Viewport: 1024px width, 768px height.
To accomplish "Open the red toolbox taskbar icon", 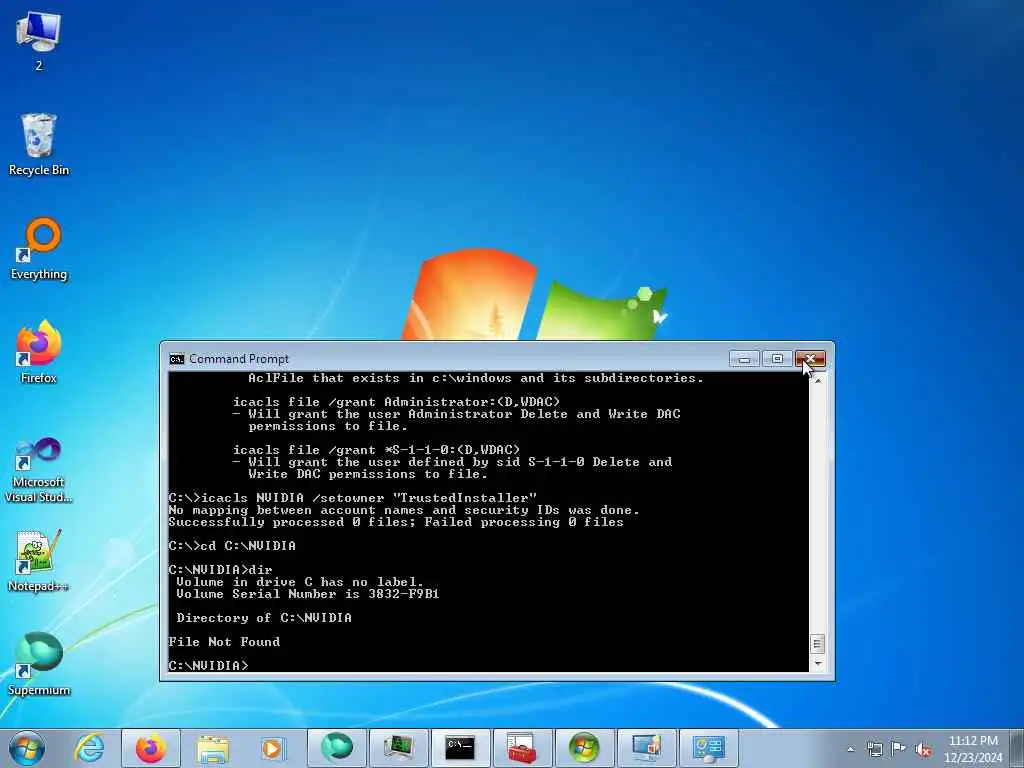I will [x=522, y=747].
